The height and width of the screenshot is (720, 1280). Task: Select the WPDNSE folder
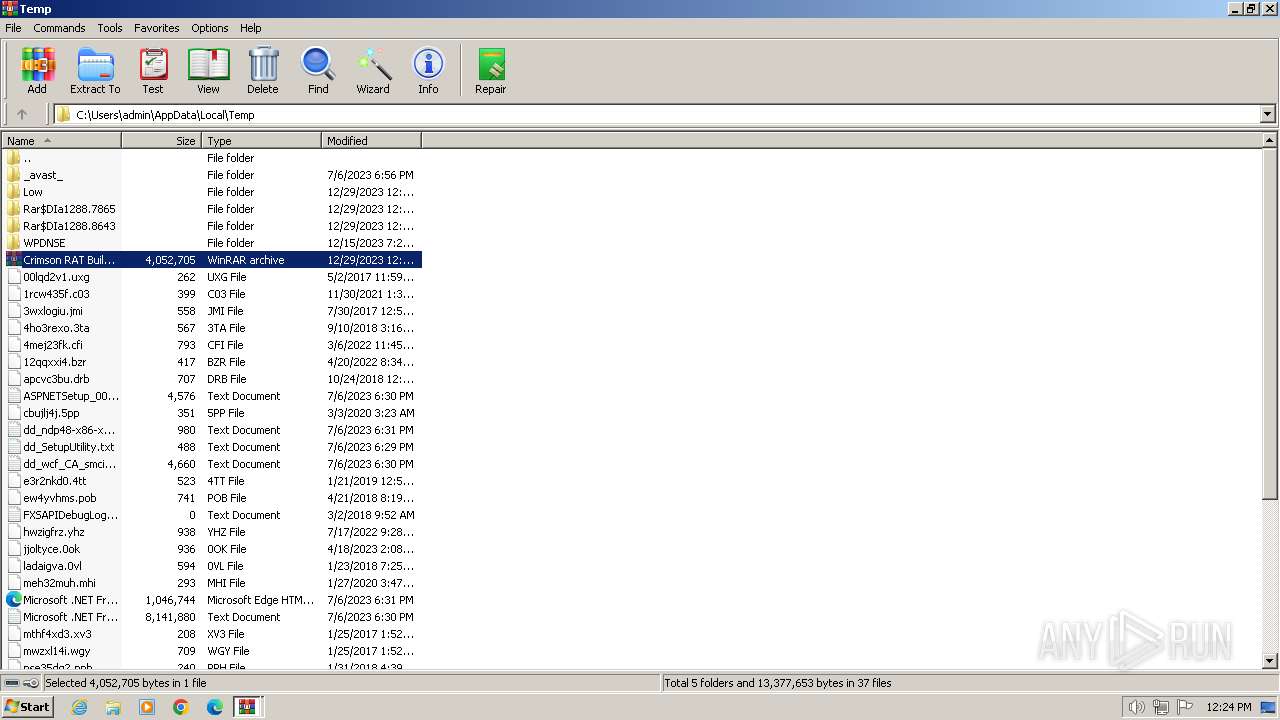point(212,243)
